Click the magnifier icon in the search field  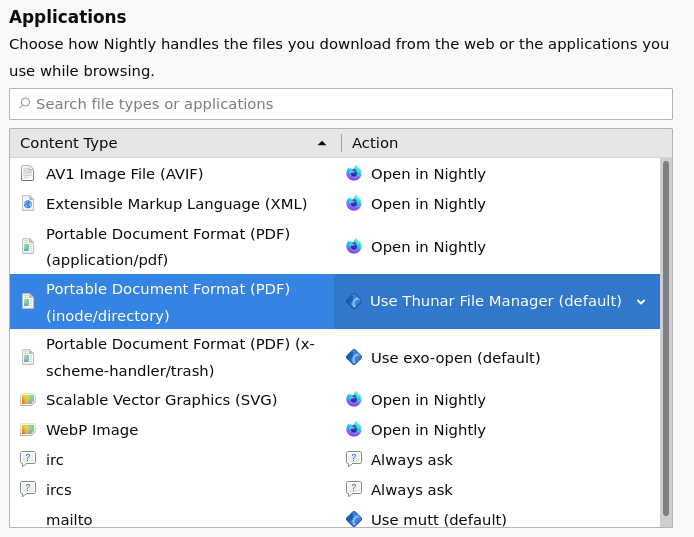[24, 104]
